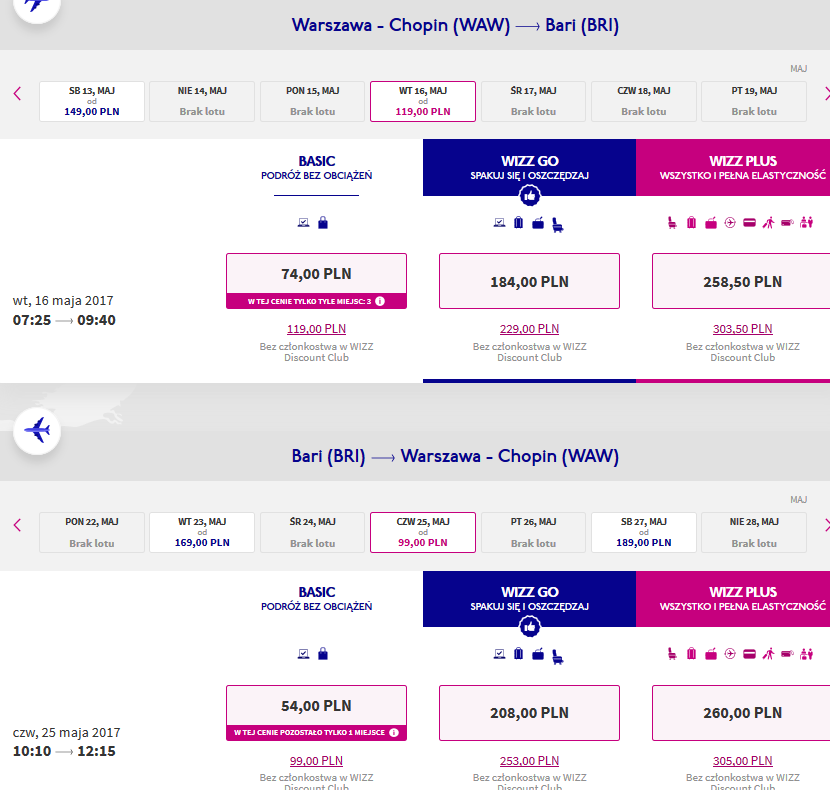
Task: Click outbound BASIC column header
Action: (x=317, y=168)
